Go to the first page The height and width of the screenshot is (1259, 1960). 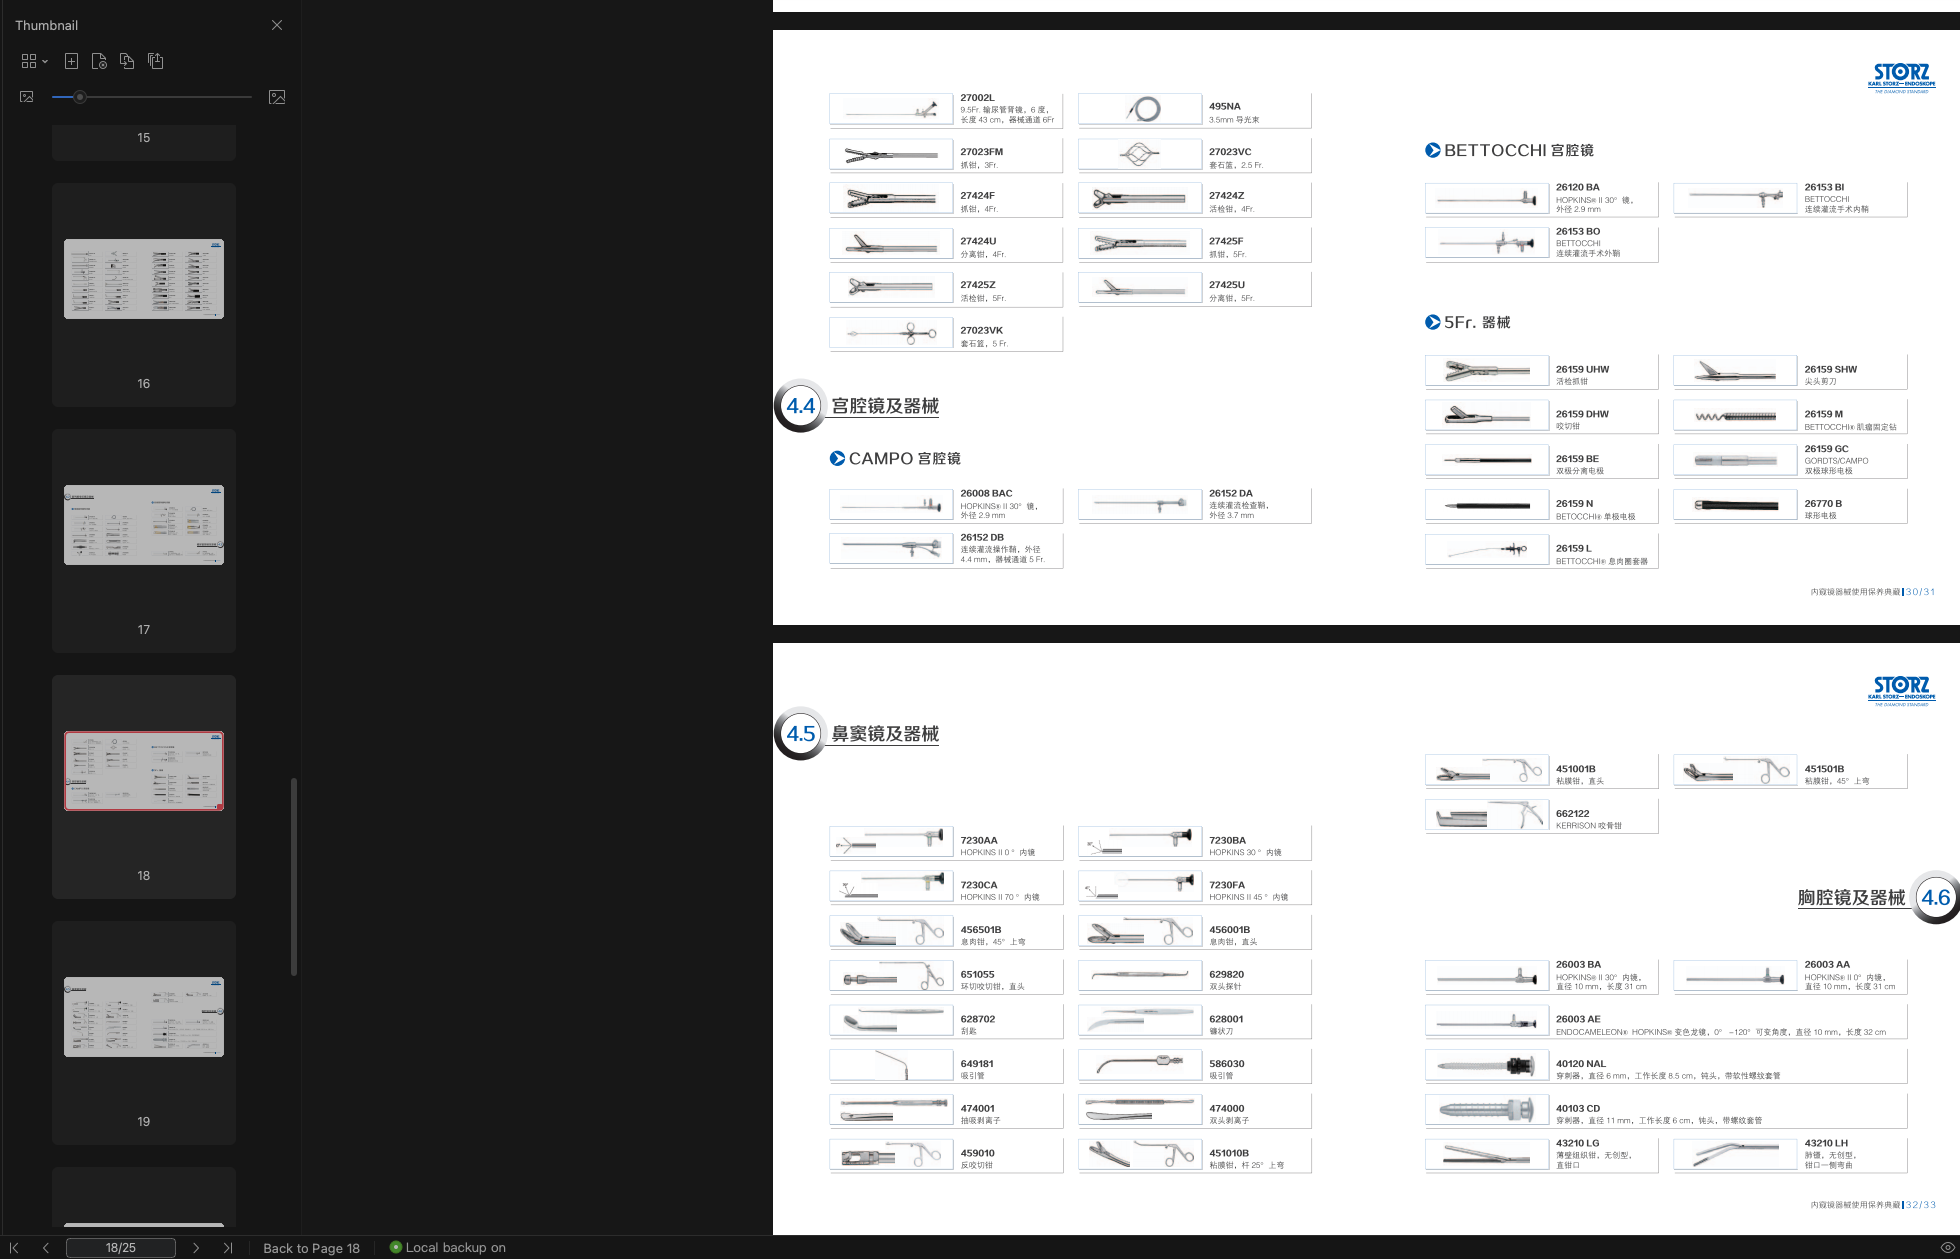point(14,1247)
